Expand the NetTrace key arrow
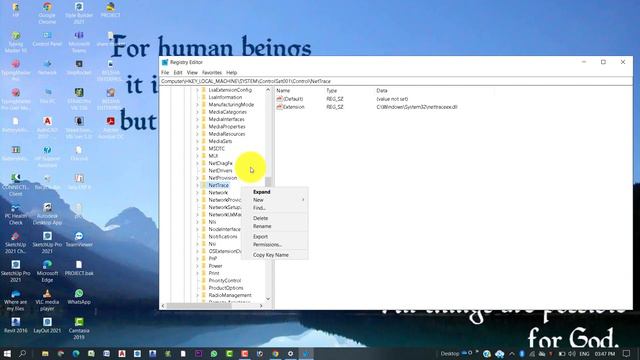 (x=198, y=185)
